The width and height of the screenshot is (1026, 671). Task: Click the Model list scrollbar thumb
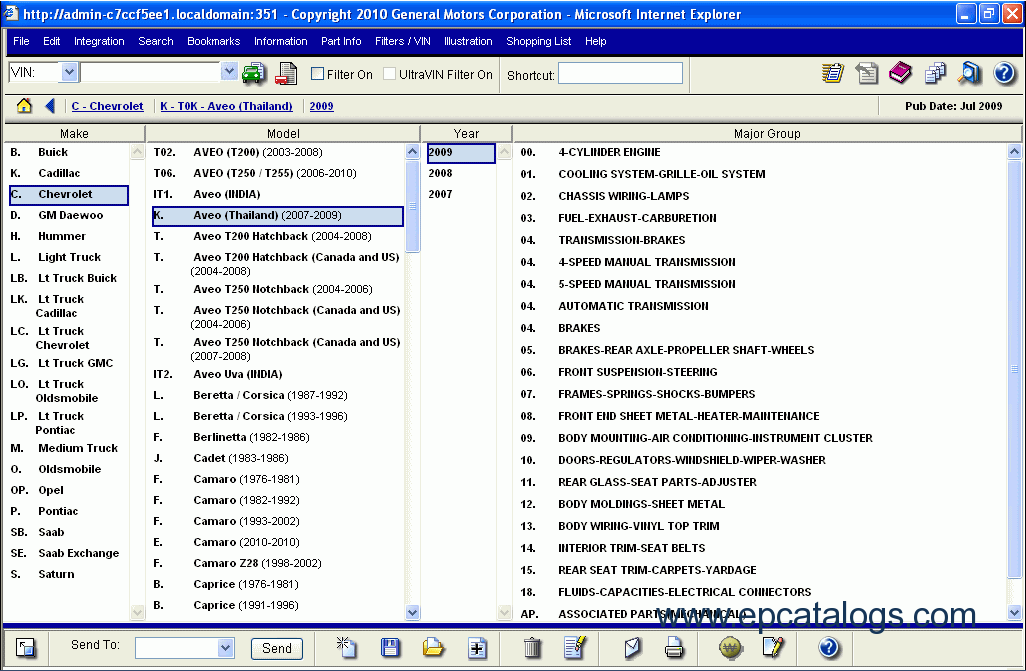[x=412, y=206]
